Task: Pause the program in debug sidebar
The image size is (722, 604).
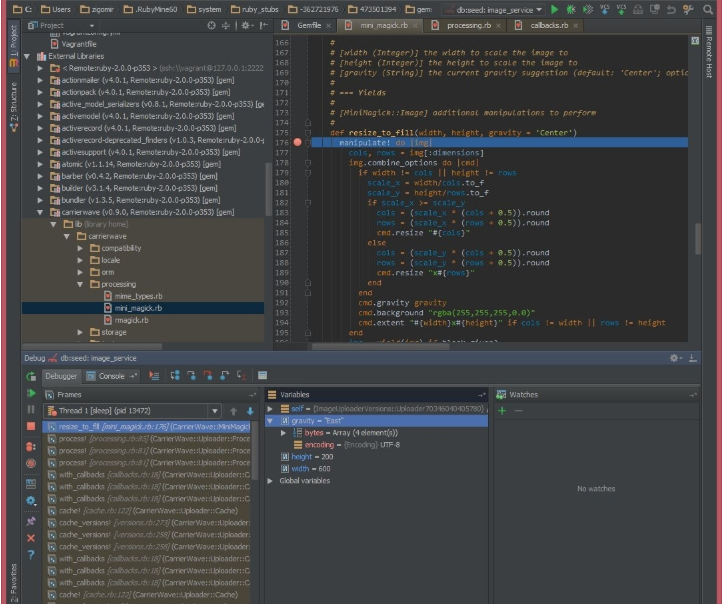Action: pos(30,410)
